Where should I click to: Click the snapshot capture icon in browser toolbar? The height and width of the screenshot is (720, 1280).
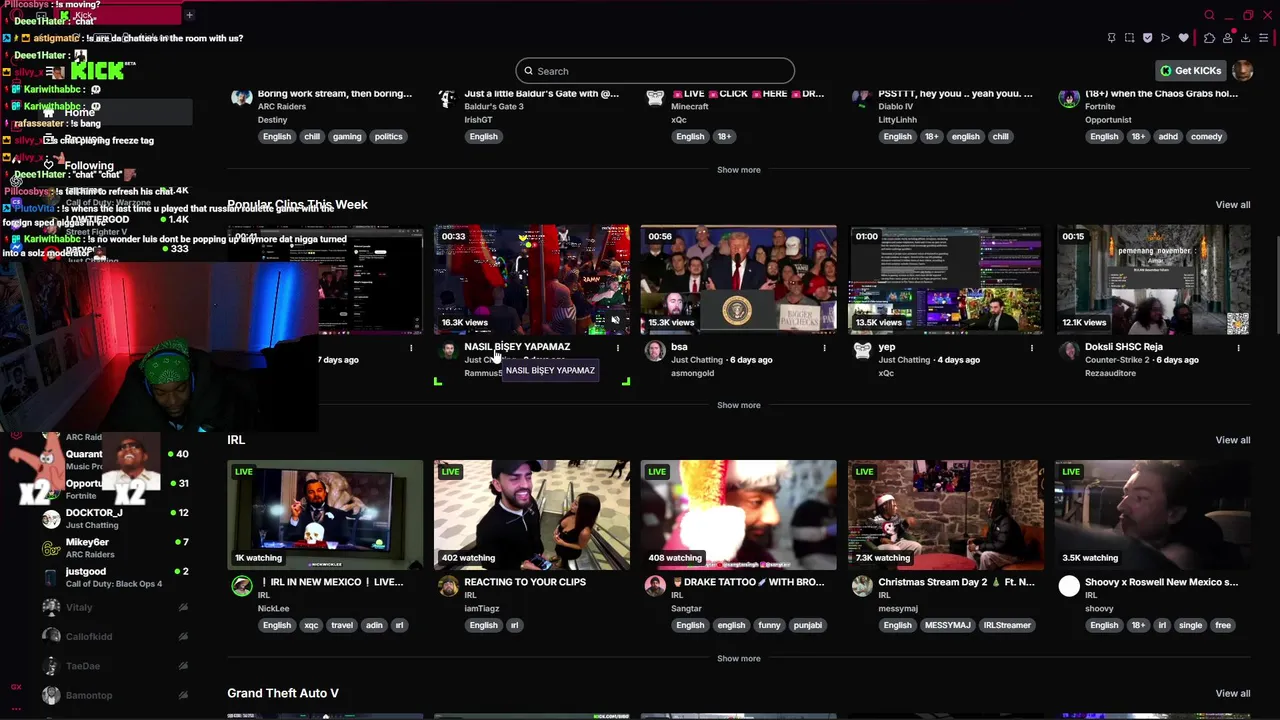tap(1129, 38)
